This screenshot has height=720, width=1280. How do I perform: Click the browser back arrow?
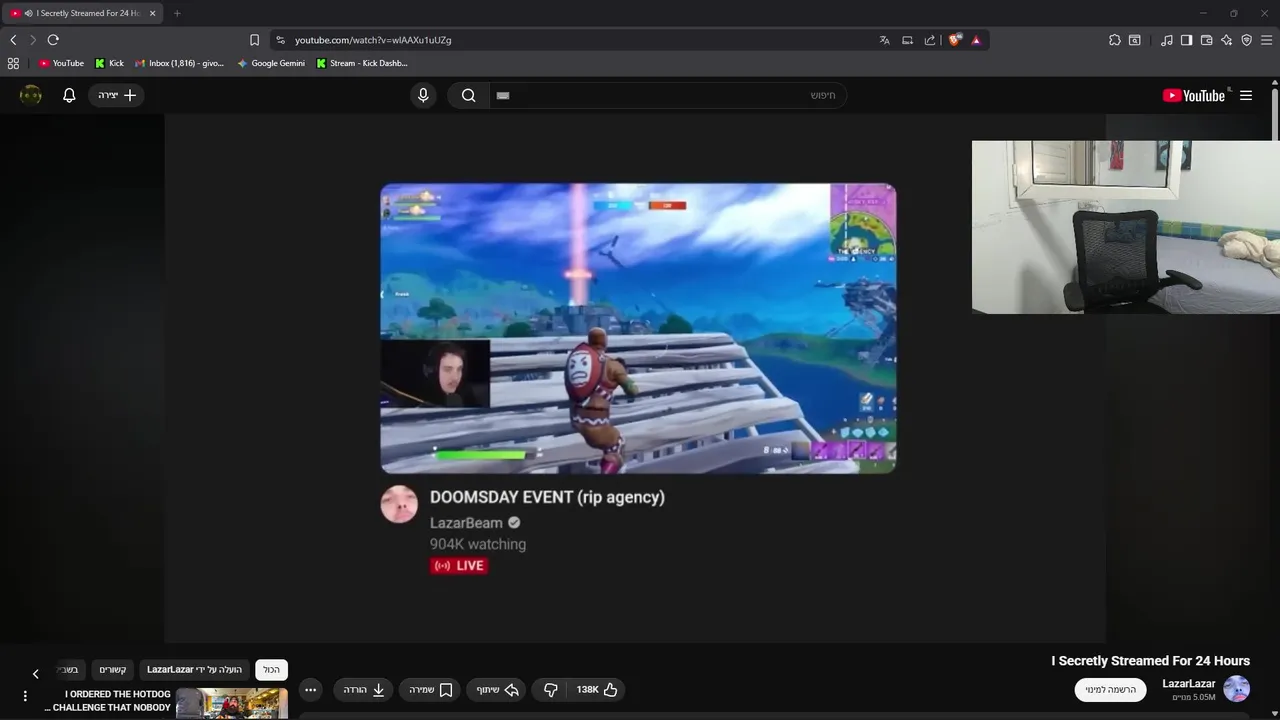(13, 40)
